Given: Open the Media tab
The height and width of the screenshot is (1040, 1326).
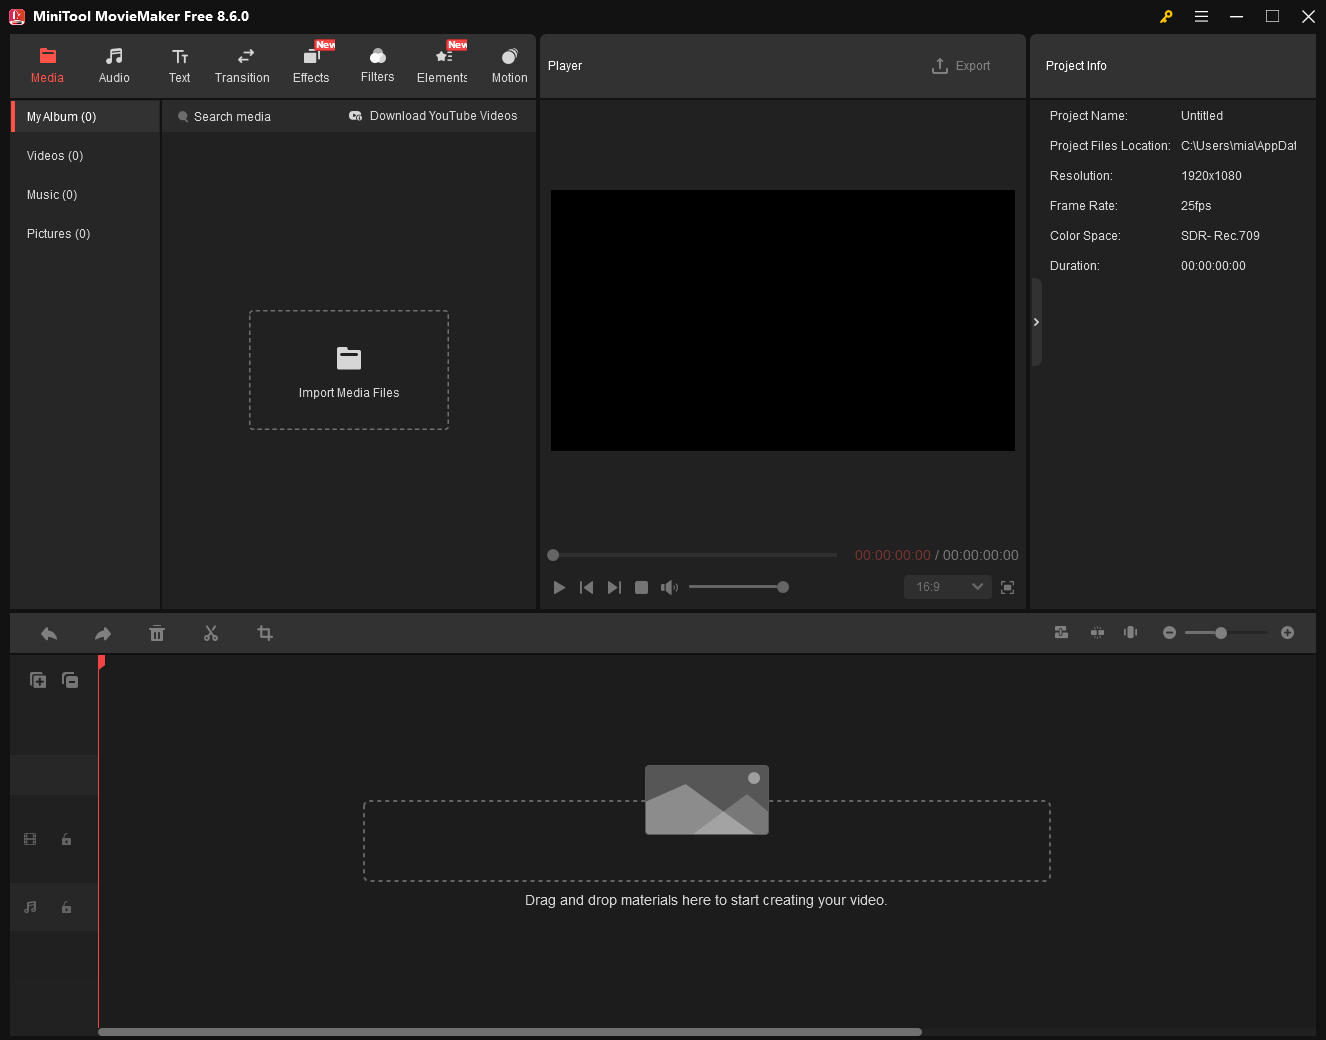Looking at the screenshot, I should 47,65.
